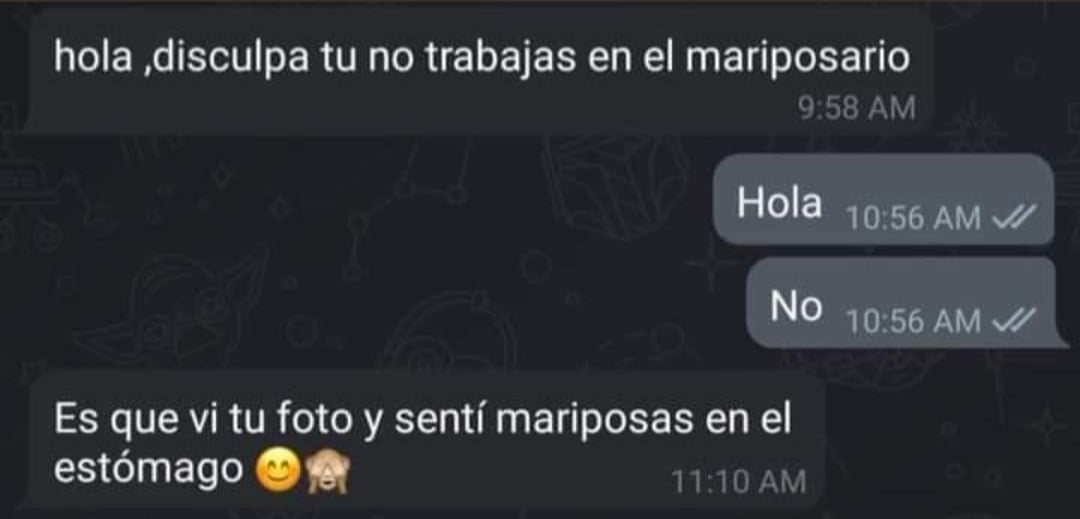The image size is (1080, 519).
Task: Click the smiling face emoji
Action: [x=278, y=472]
